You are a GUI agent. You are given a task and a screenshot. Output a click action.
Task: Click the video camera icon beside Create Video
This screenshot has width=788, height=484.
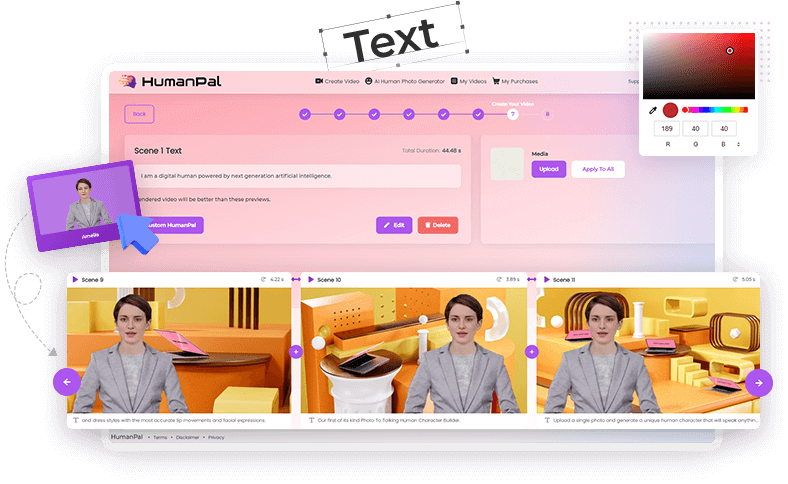tap(319, 81)
